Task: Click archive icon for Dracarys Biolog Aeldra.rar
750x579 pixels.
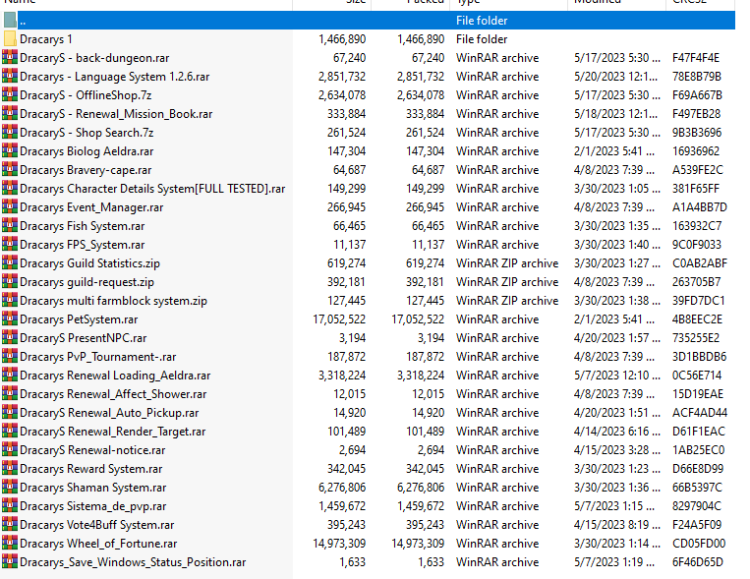Action: pyautogui.click(x=10, y=151)
